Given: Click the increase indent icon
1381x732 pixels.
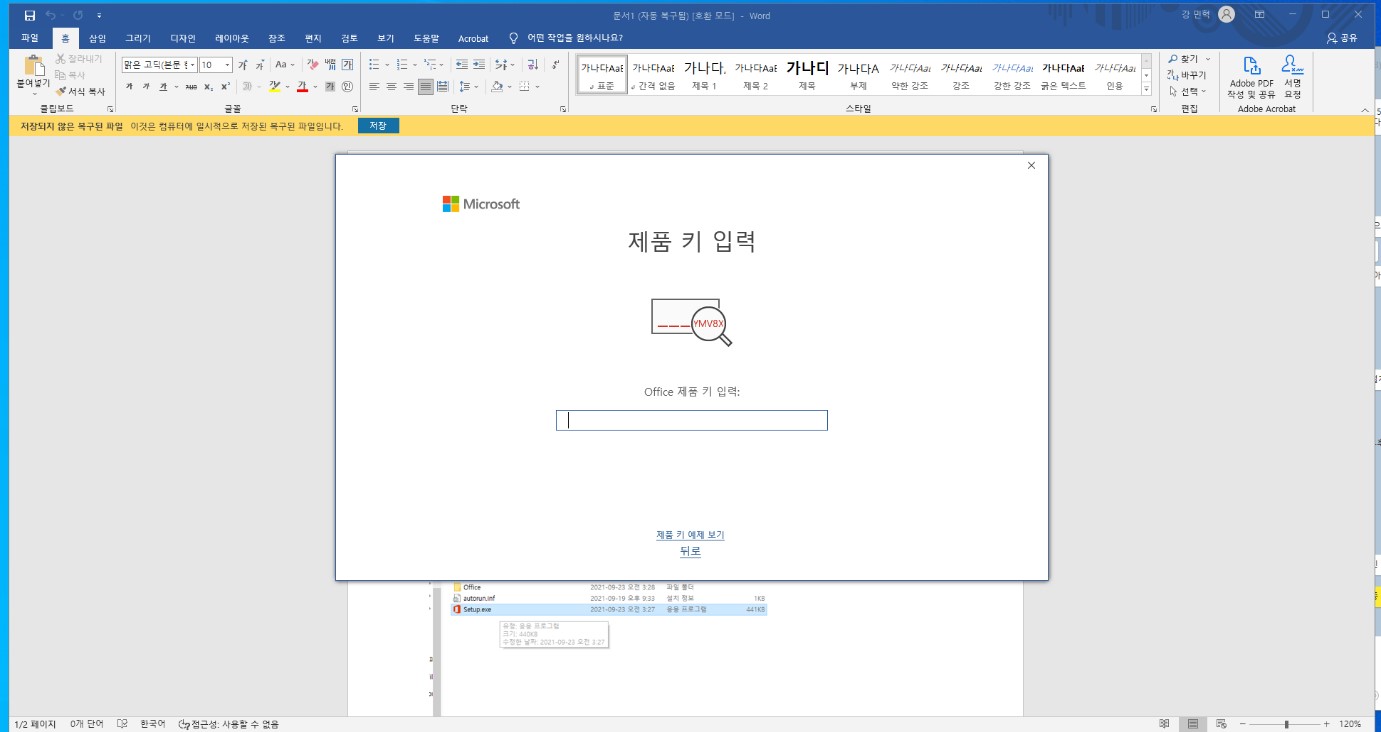Looking at the screenshot, I should [480, 65].
